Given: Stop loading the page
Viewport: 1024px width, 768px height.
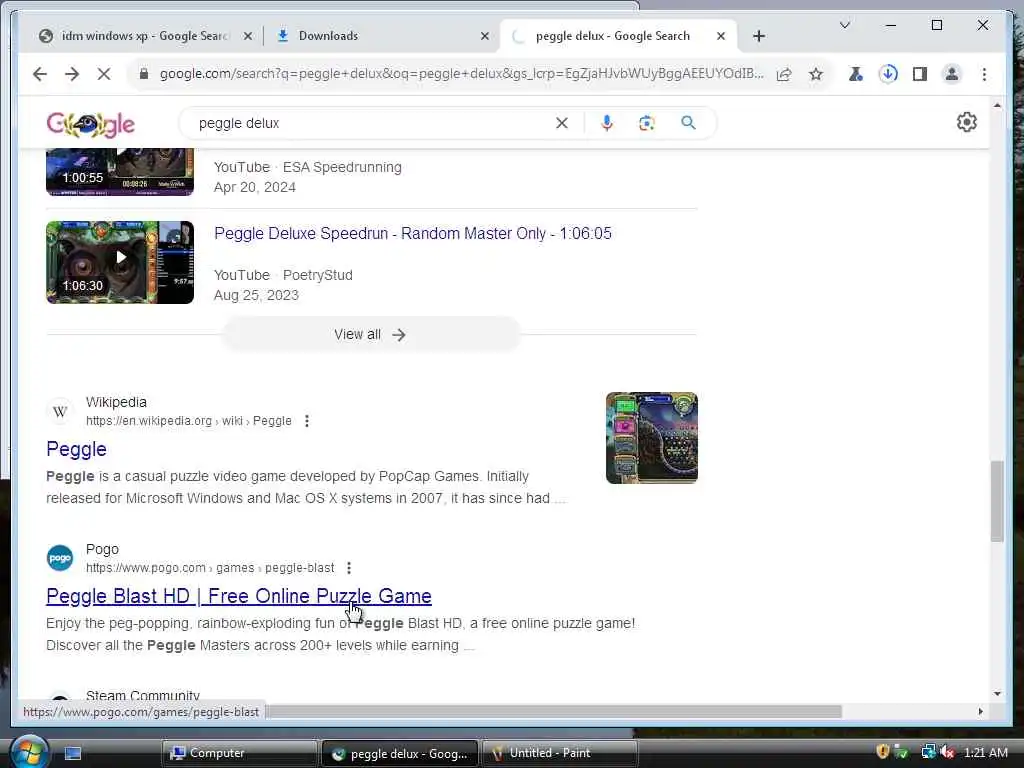Looking at the screenshot, I should (104, 74).
